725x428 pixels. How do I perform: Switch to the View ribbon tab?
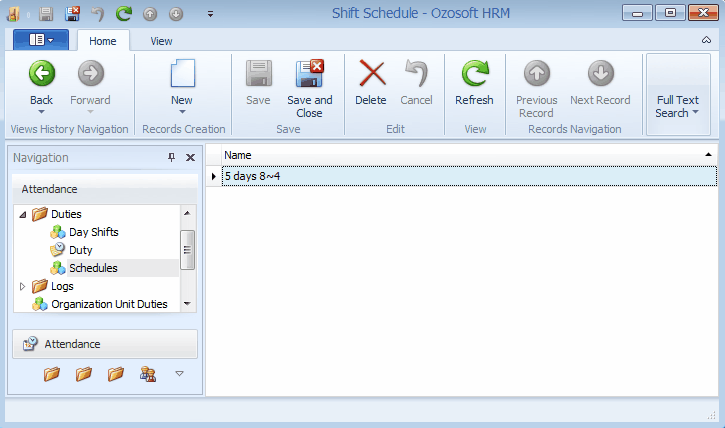click(x=161, y=41)
